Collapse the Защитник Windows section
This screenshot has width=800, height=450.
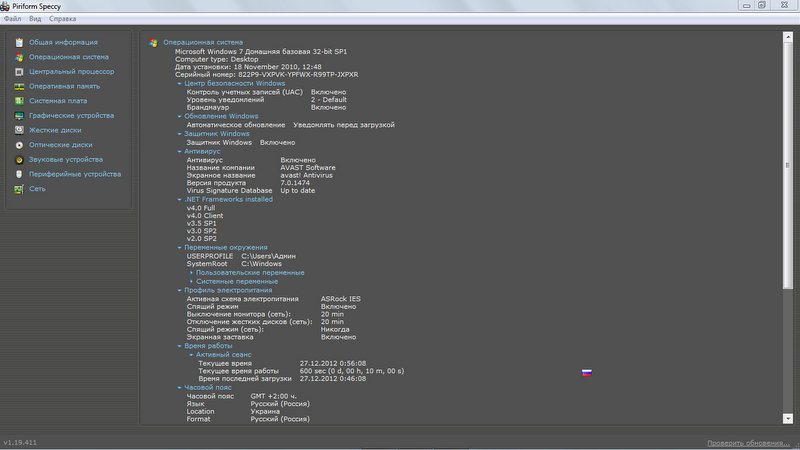pyautogui.click(x=179, y=134)
